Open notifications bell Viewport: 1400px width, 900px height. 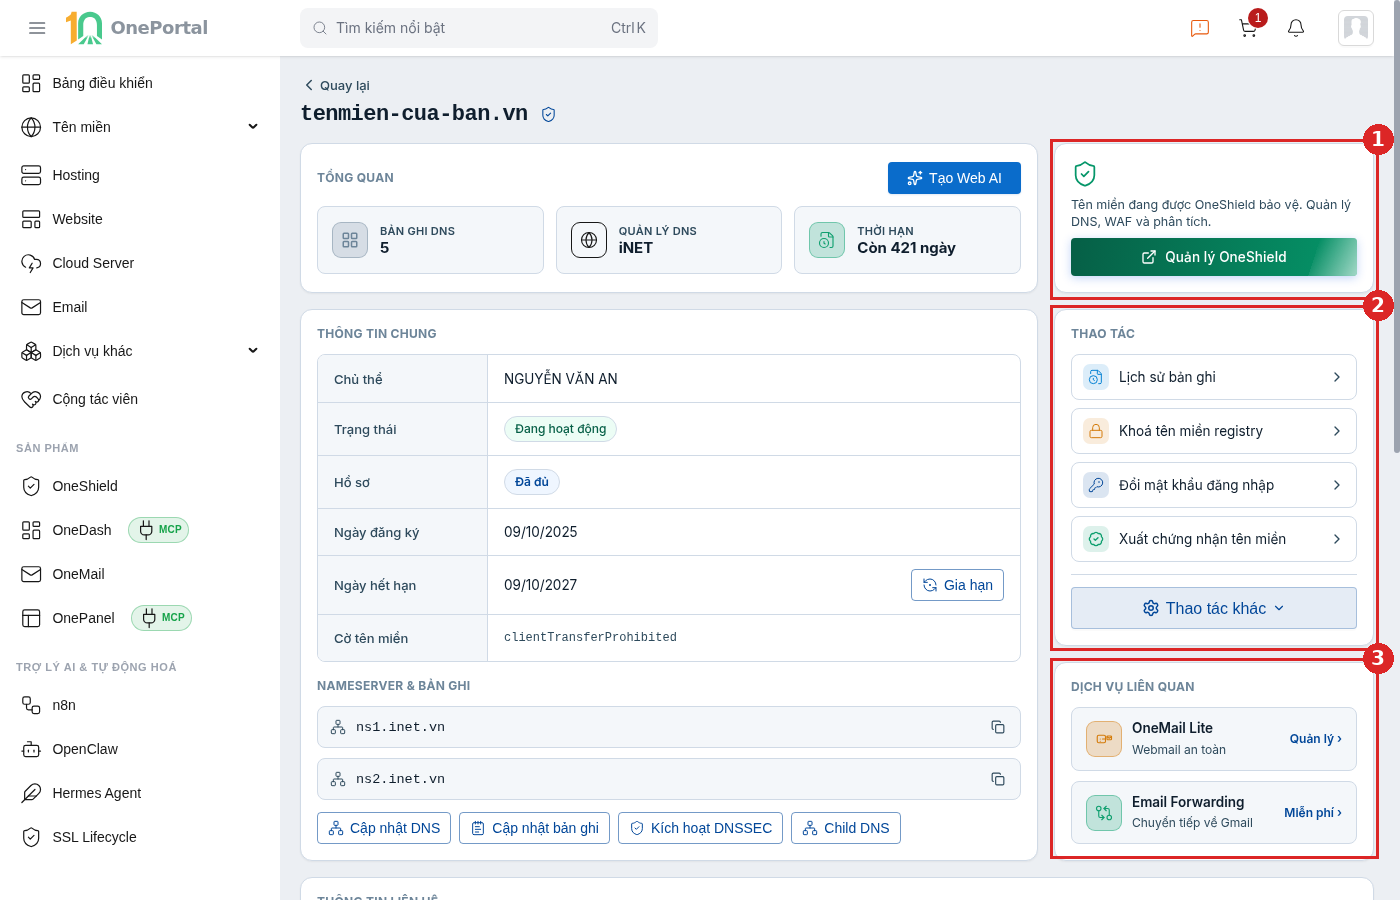pyautogui.click(x=1296, y=28)
